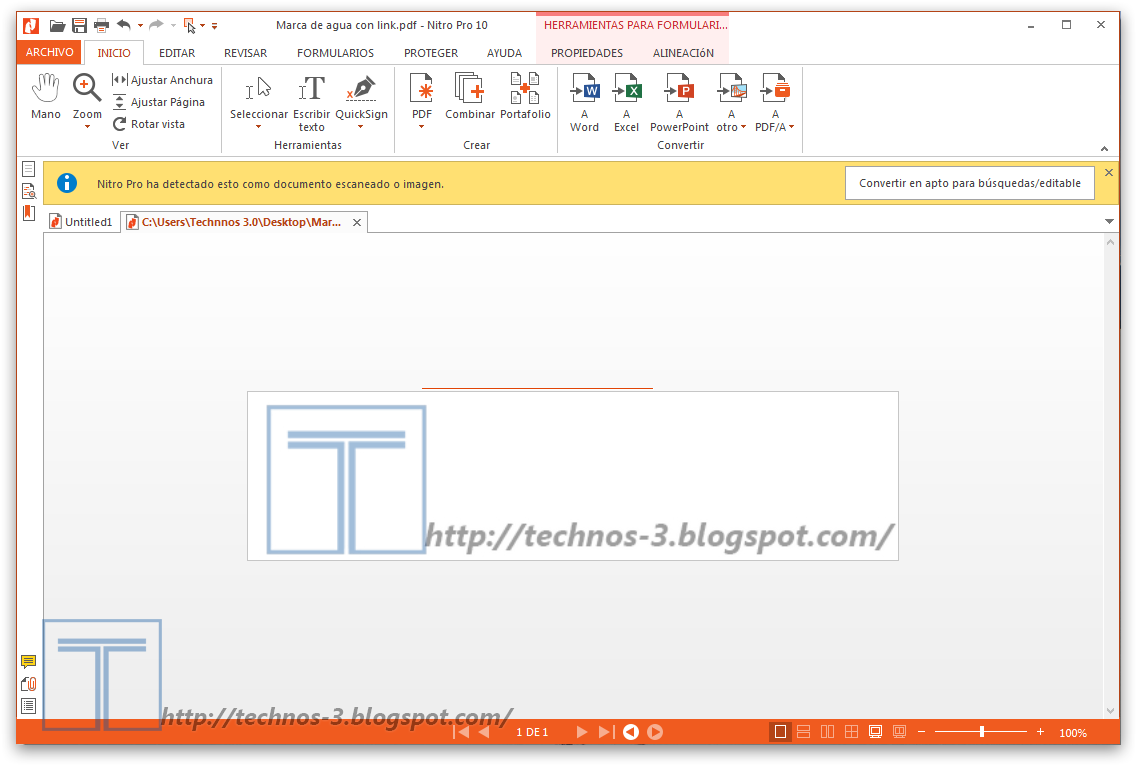The height and width of the screenshot is (766, 1137).
Task: Go to the previous view
Action: click(631, 732)
